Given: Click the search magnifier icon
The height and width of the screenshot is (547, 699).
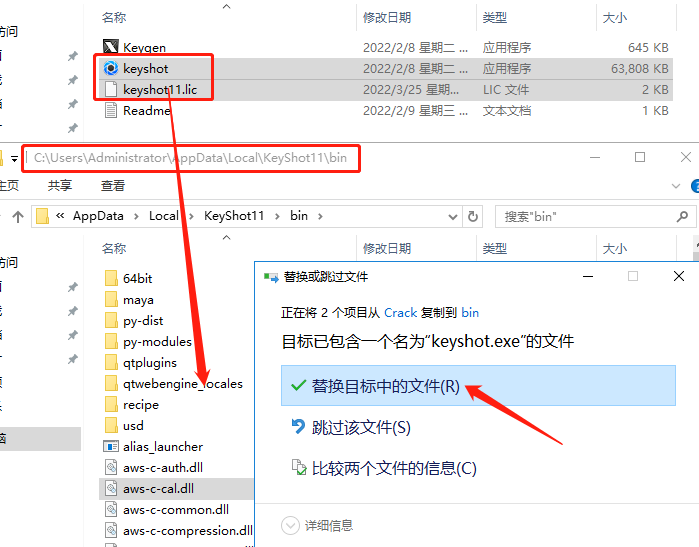Looking at the screenshot, I should point(682,217).
